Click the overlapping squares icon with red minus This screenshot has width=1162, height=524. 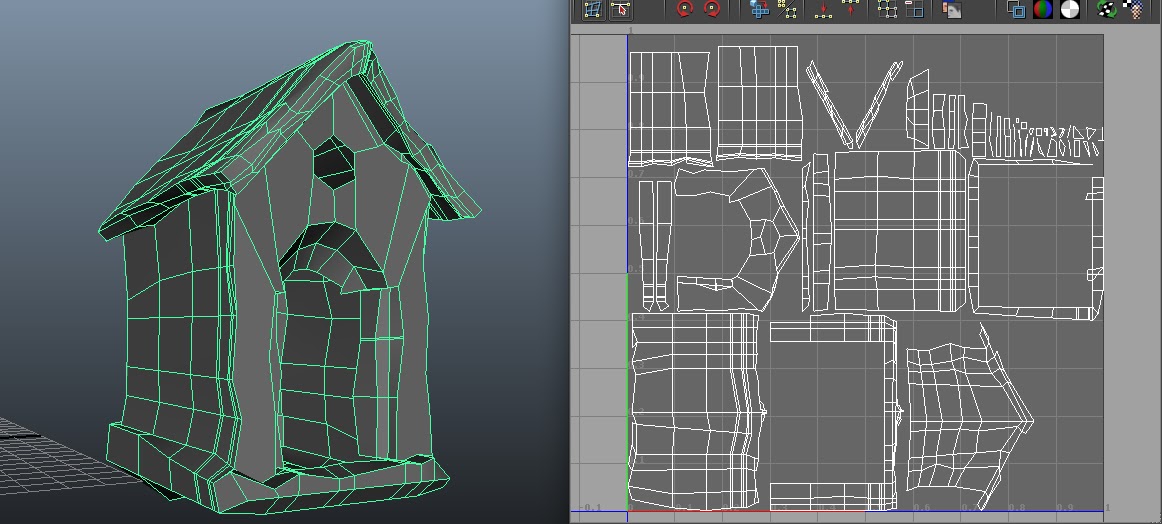pyautogui.click(x=914, y=9)
